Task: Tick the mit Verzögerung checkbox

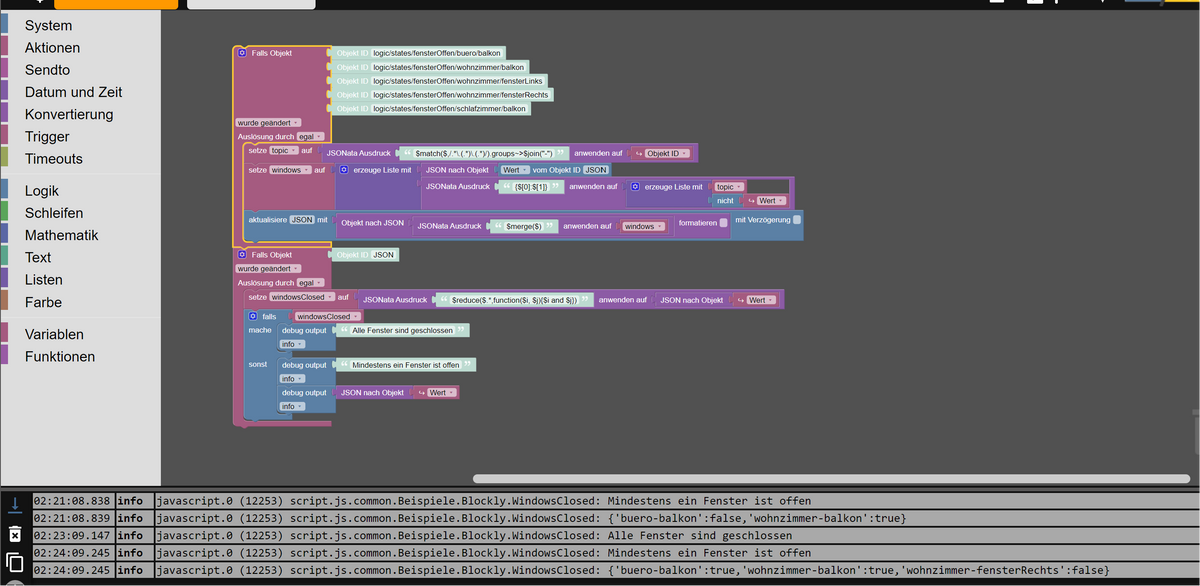Action: pos(797,220)
